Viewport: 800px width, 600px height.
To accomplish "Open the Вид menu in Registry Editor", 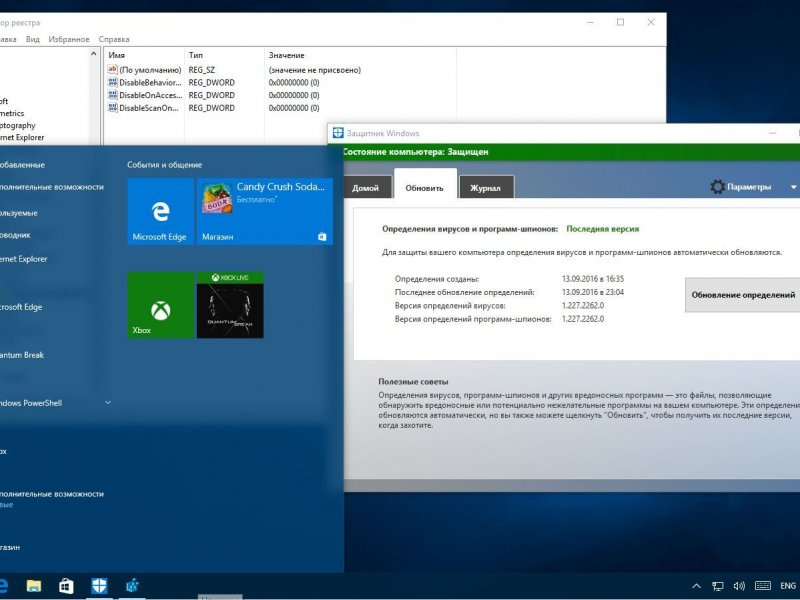I will [33, 39].
